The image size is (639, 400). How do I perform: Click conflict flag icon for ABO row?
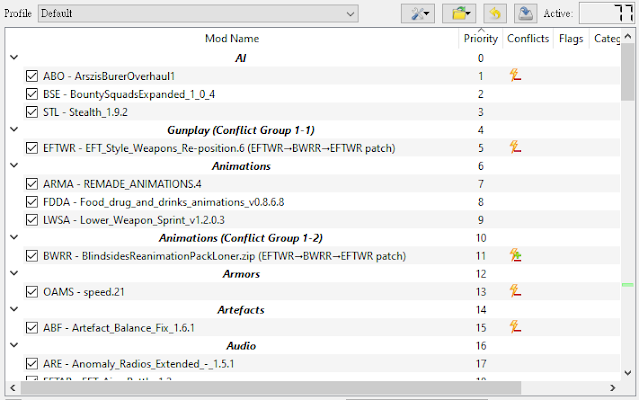click(x=515, y=75)
